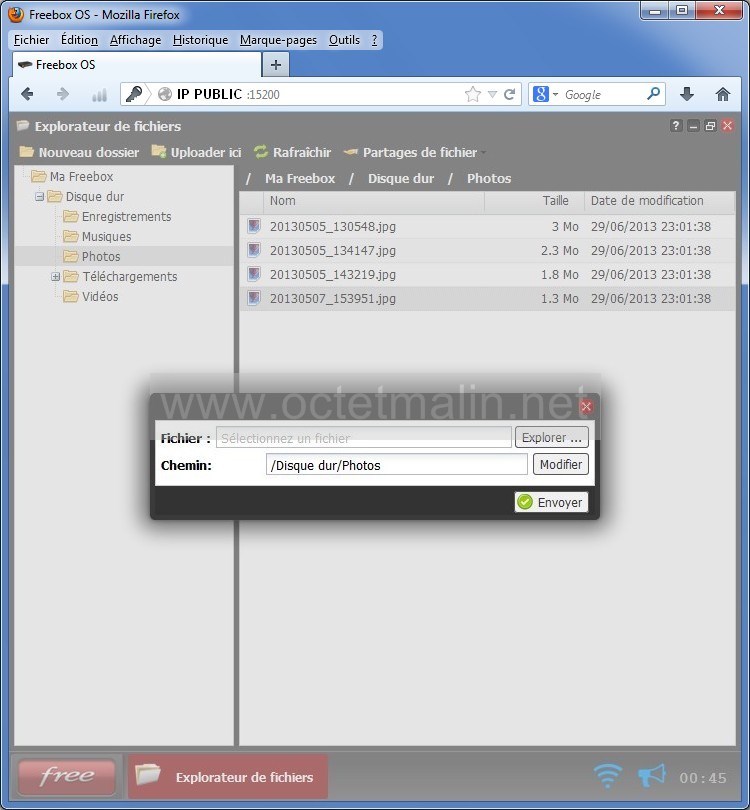The width and height of the screenshot is (750, 810).
Task: Sort files by the Taille column header
Action: 535,201
